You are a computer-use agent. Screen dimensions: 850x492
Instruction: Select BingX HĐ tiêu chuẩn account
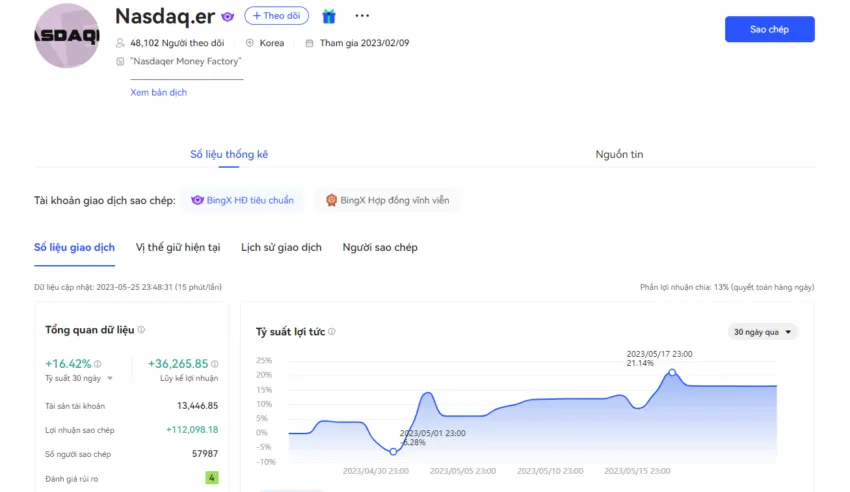pyautogui.click(x=242, y=200)
